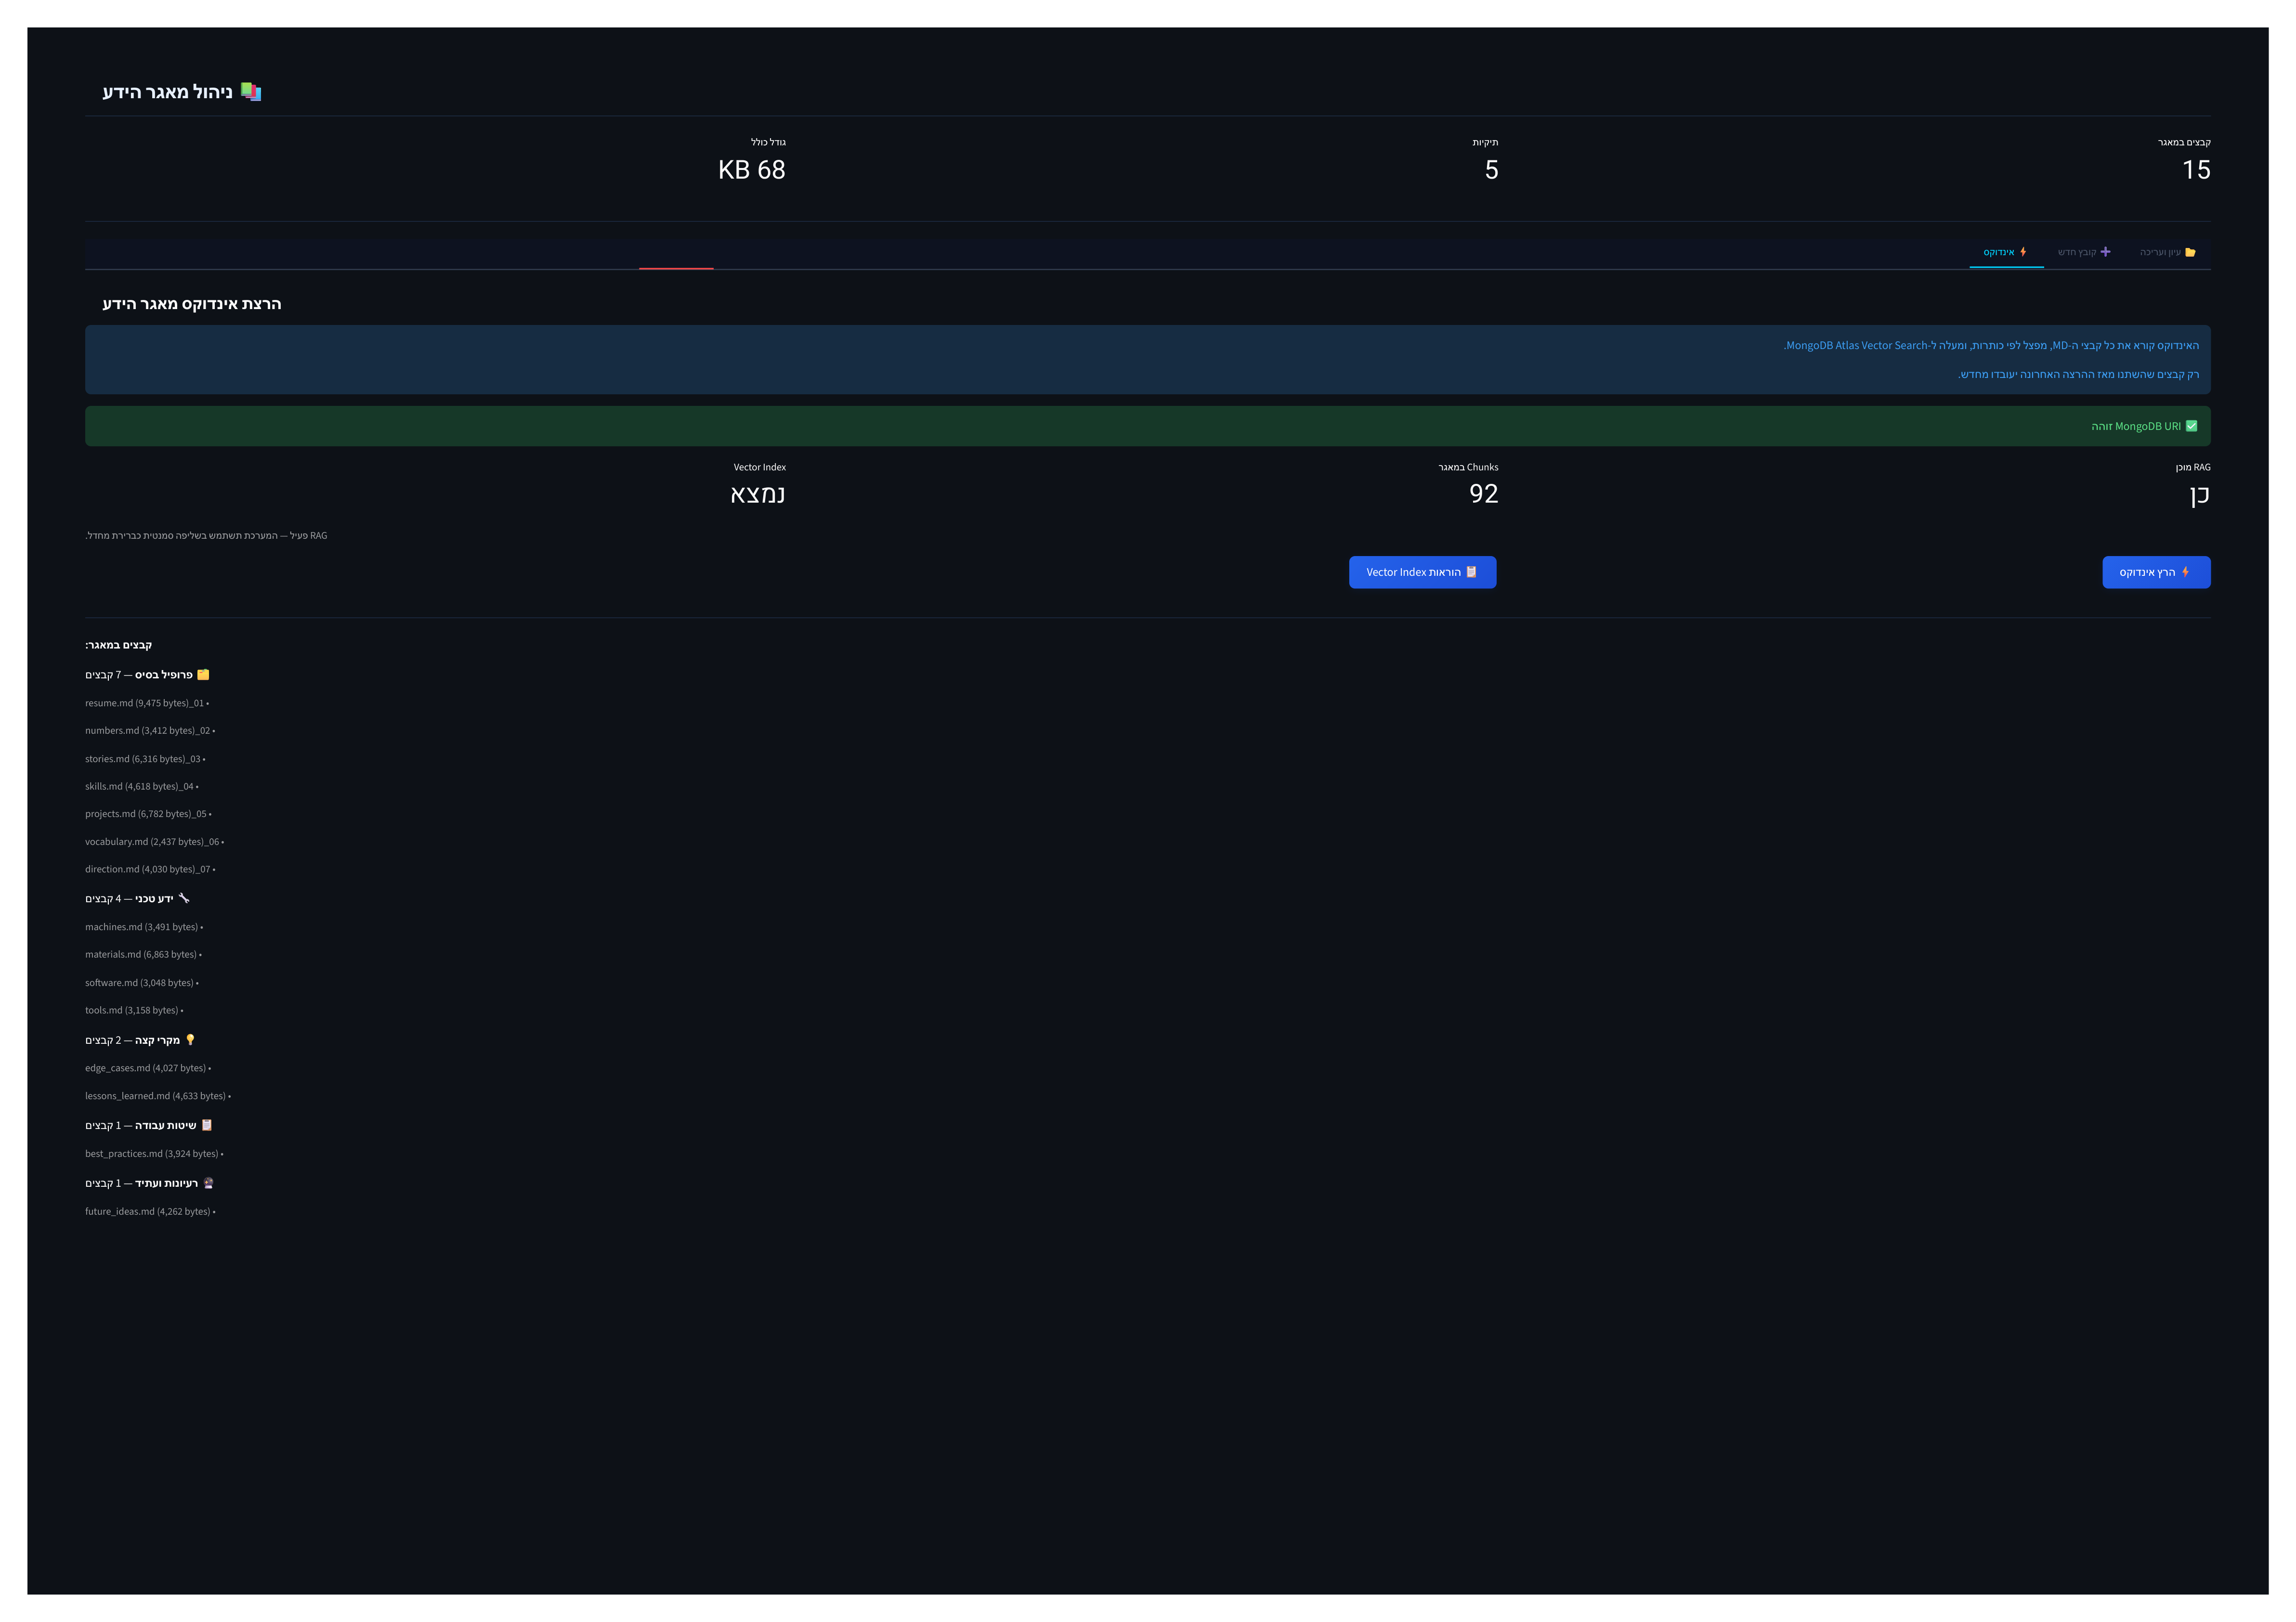Click the books icon beside the page title
Image resolution: width=2296 pixels, height=1622 pixels.
click(x=251, y=92)
